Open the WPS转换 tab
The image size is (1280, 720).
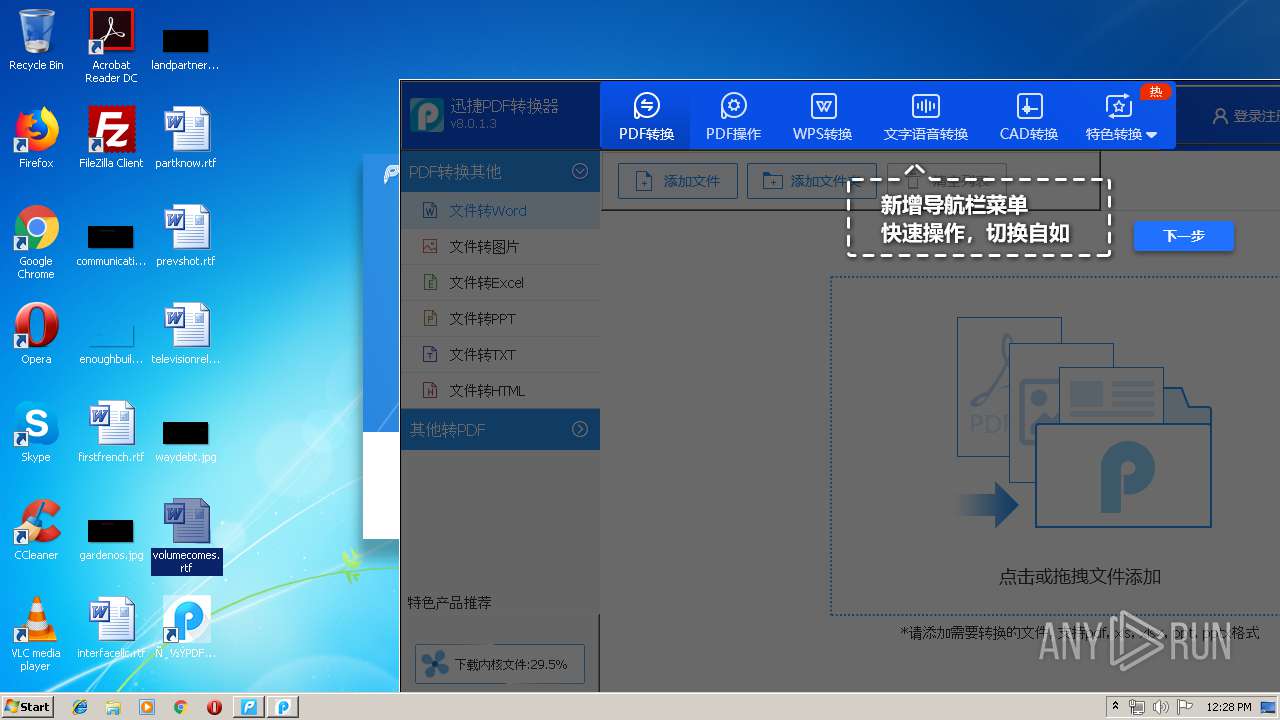[x=823, y=116]
